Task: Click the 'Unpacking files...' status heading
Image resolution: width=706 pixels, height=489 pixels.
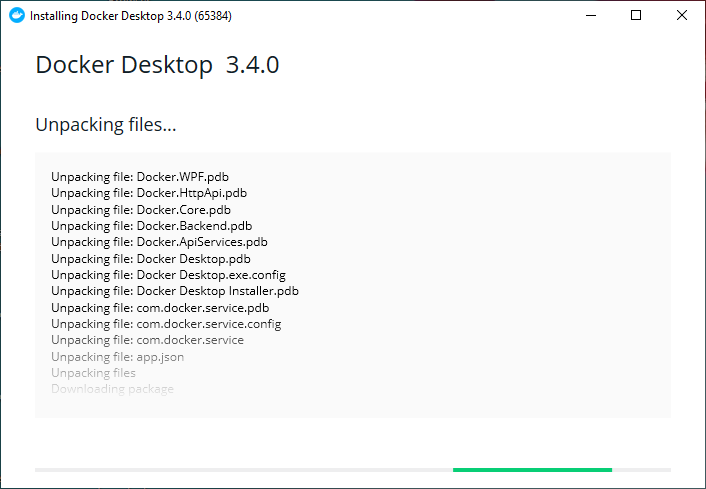Action: coord(106,125)
